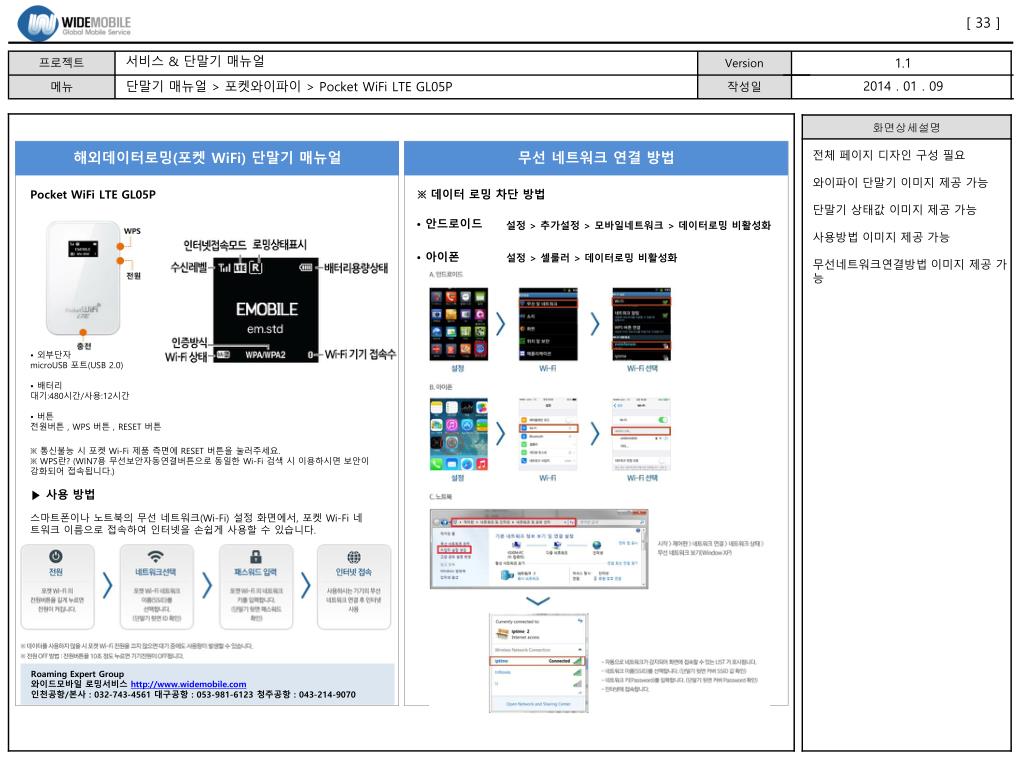The height and width of the screenshot is (768, 1024).
Task: Click Open Network and Sharing Center in the popup
Action: point(538,704)
